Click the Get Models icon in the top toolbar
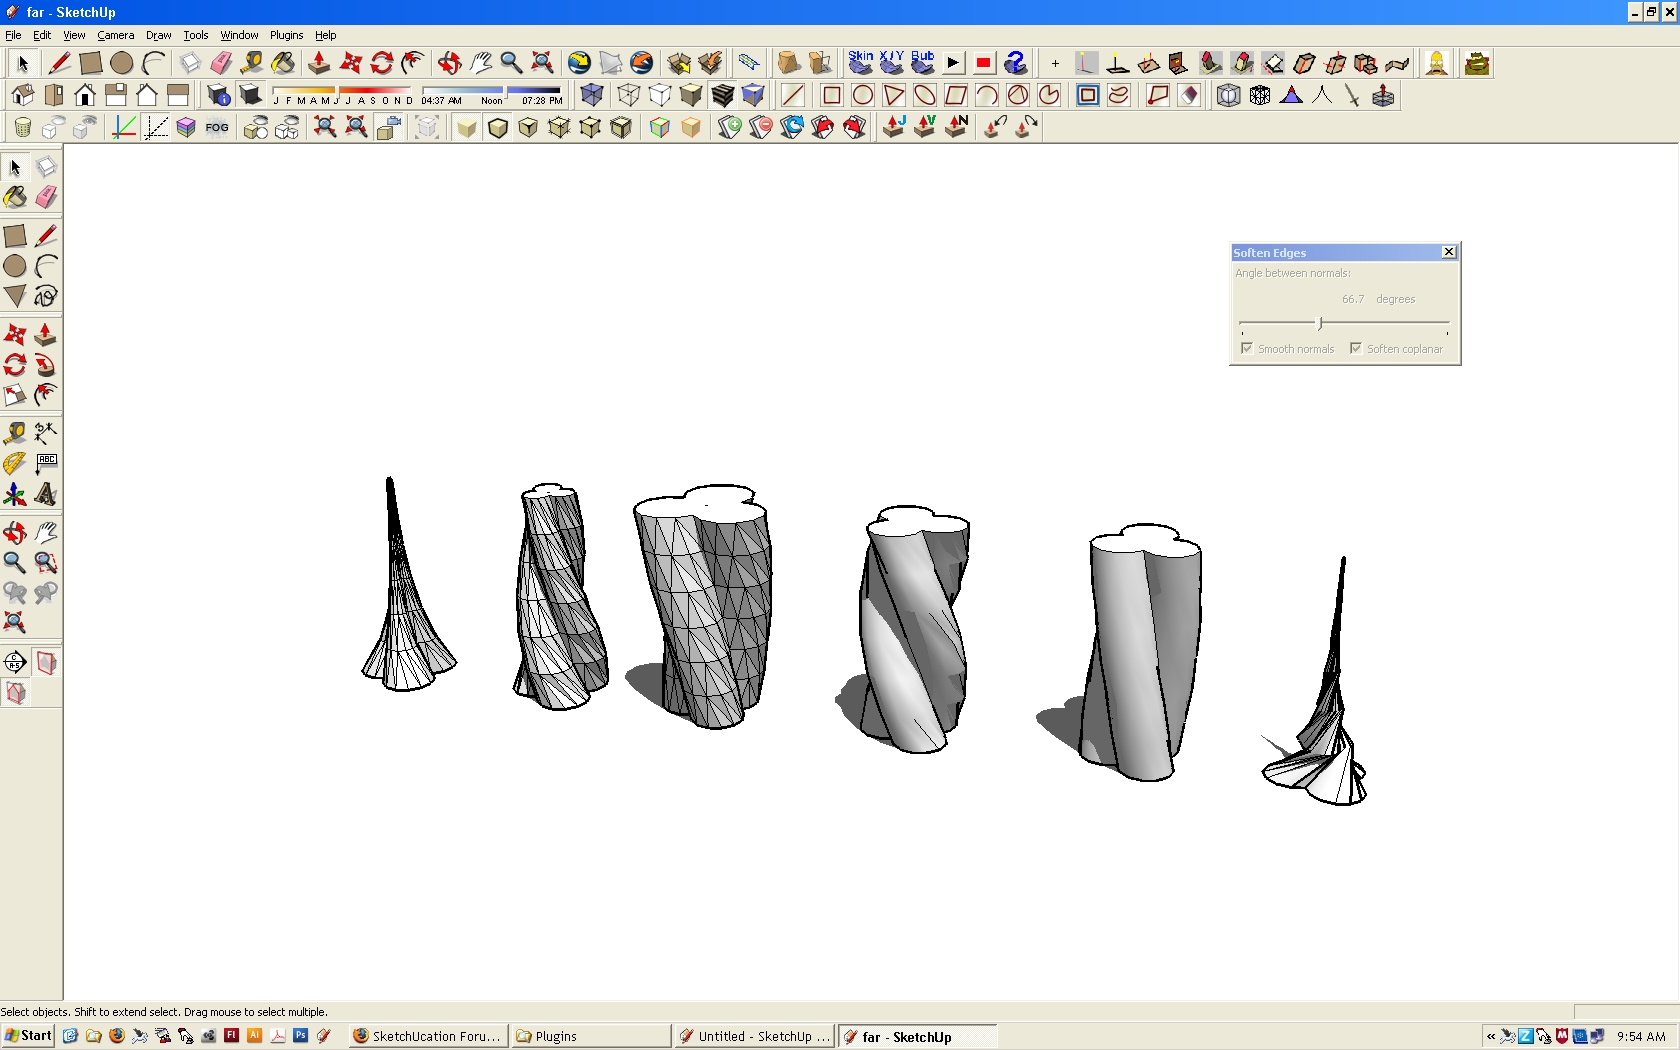This screenshot has width=1680, height=1050. [x=579, y=63]
